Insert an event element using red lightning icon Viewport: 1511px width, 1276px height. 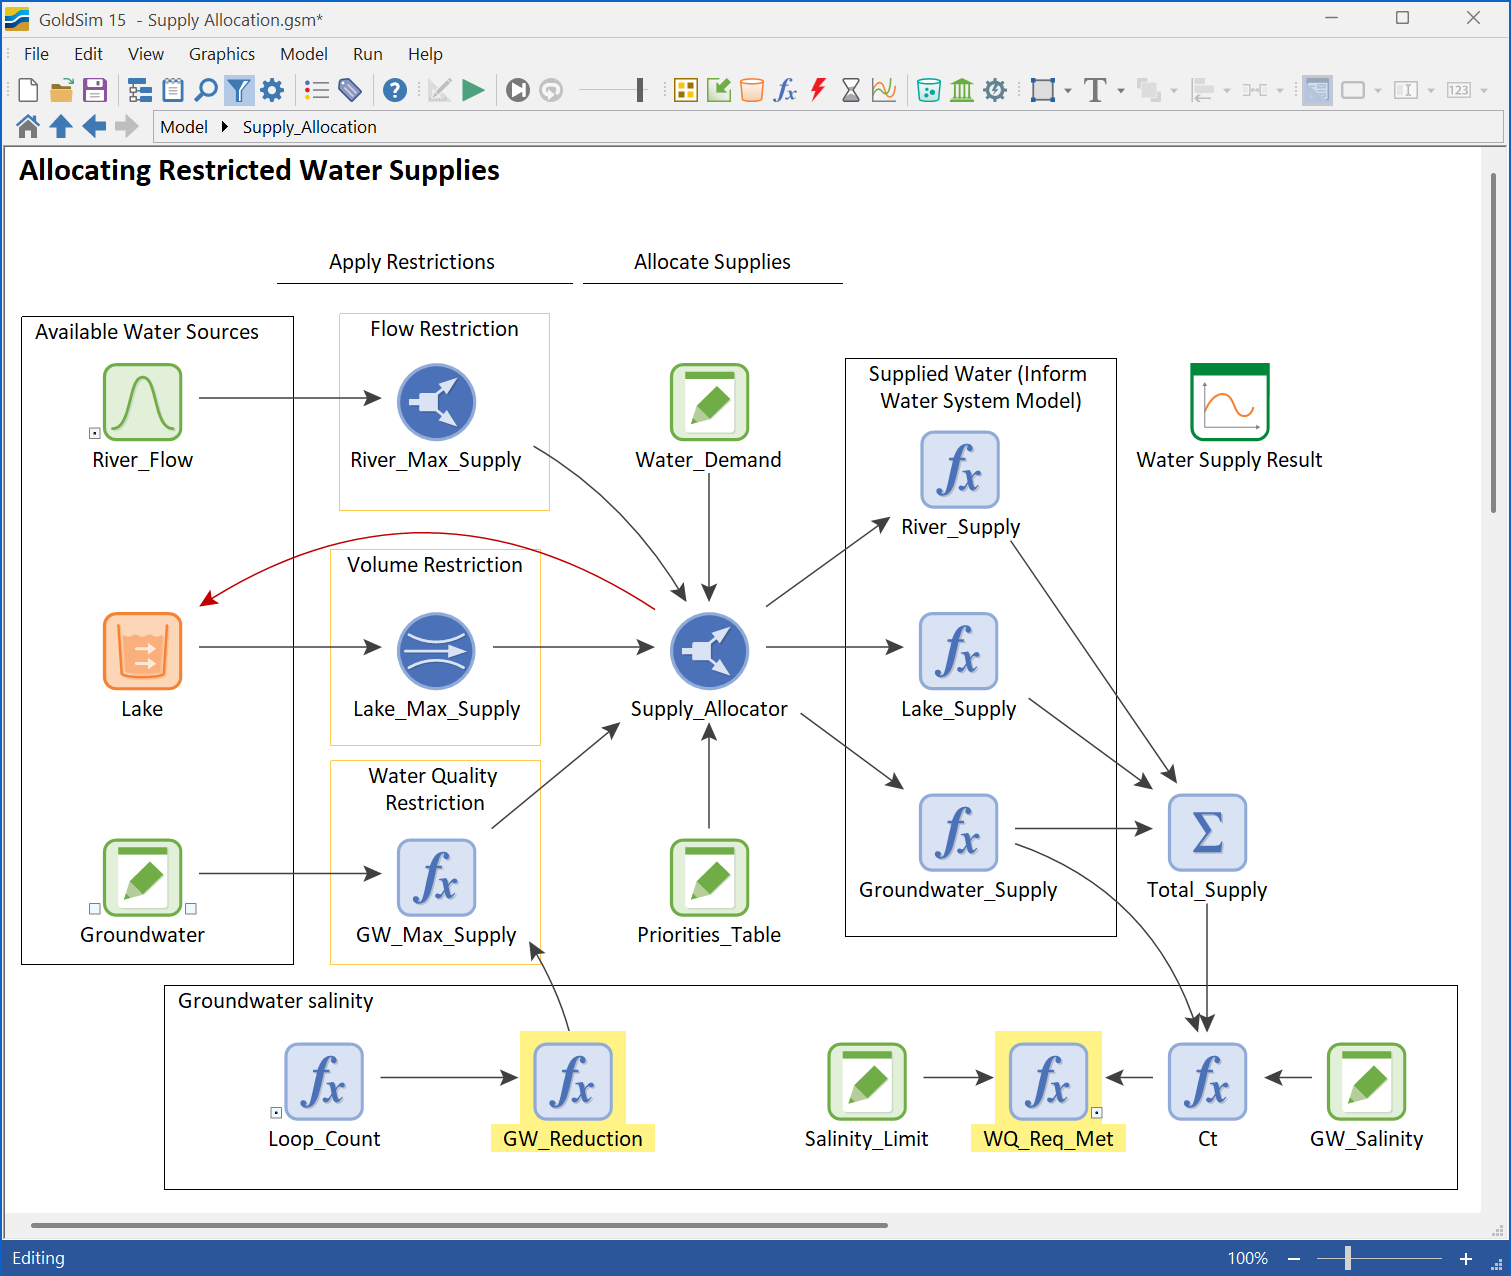pyautogui.click(x=818, y=90)
